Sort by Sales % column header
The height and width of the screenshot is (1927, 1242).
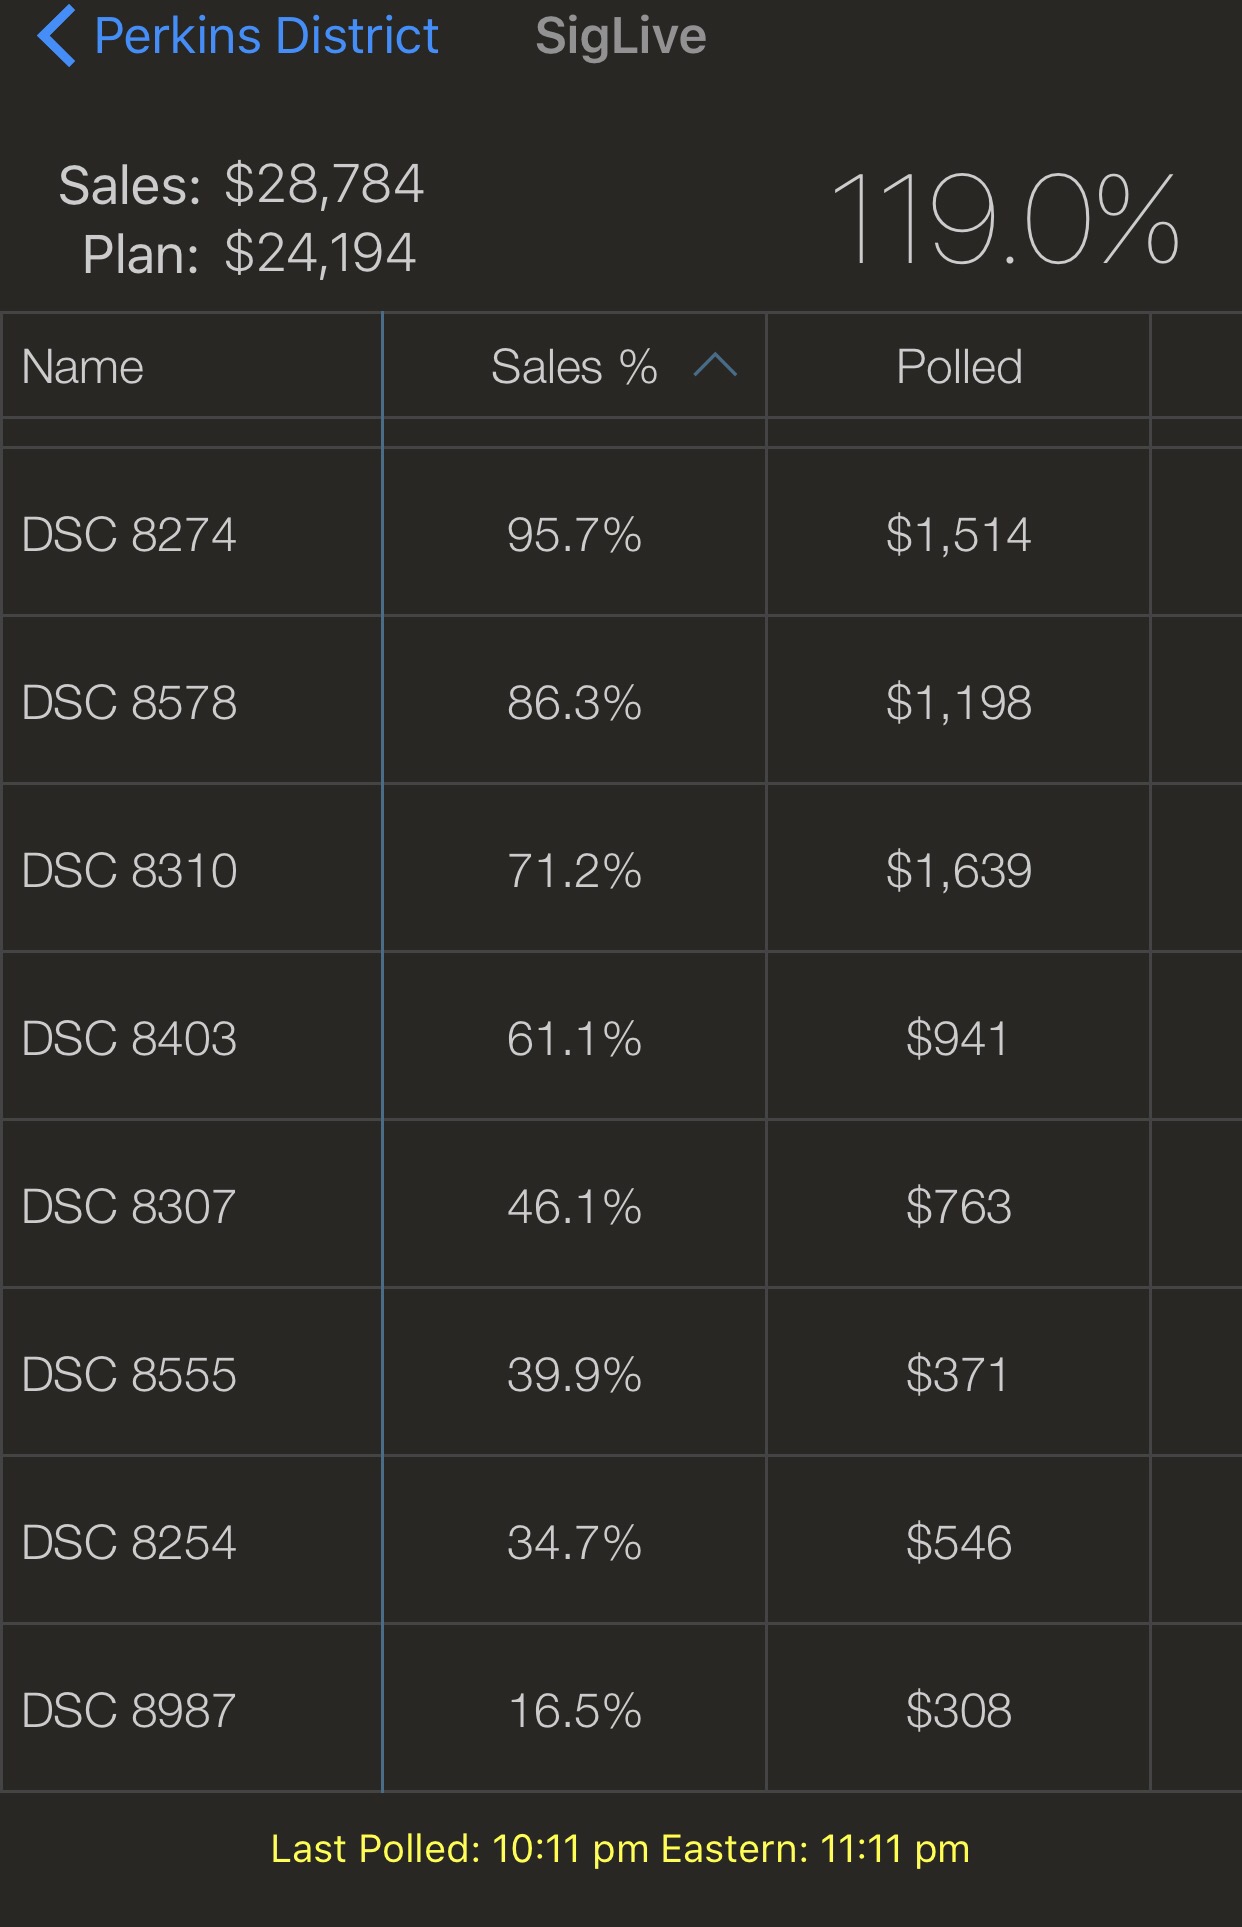click(573, 366)
